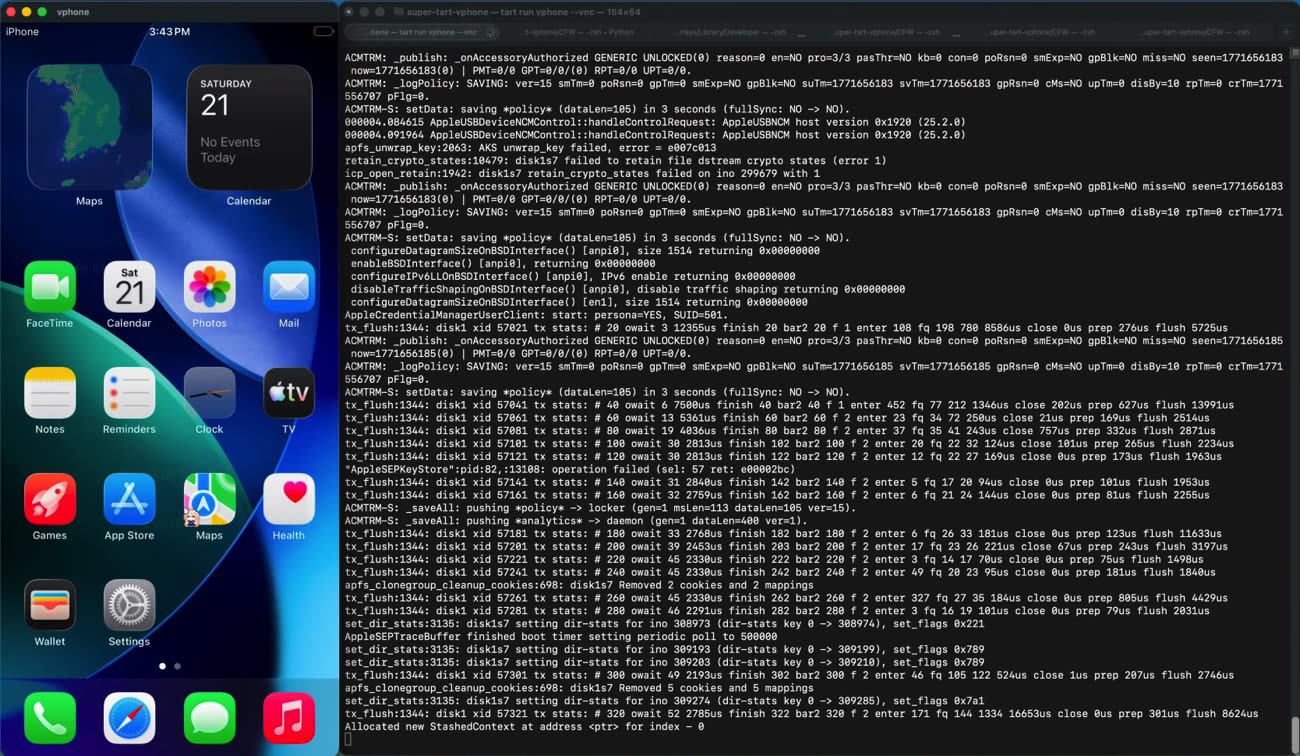Open the Music app in the dock

pyautogui.click(x=289, y=718)
